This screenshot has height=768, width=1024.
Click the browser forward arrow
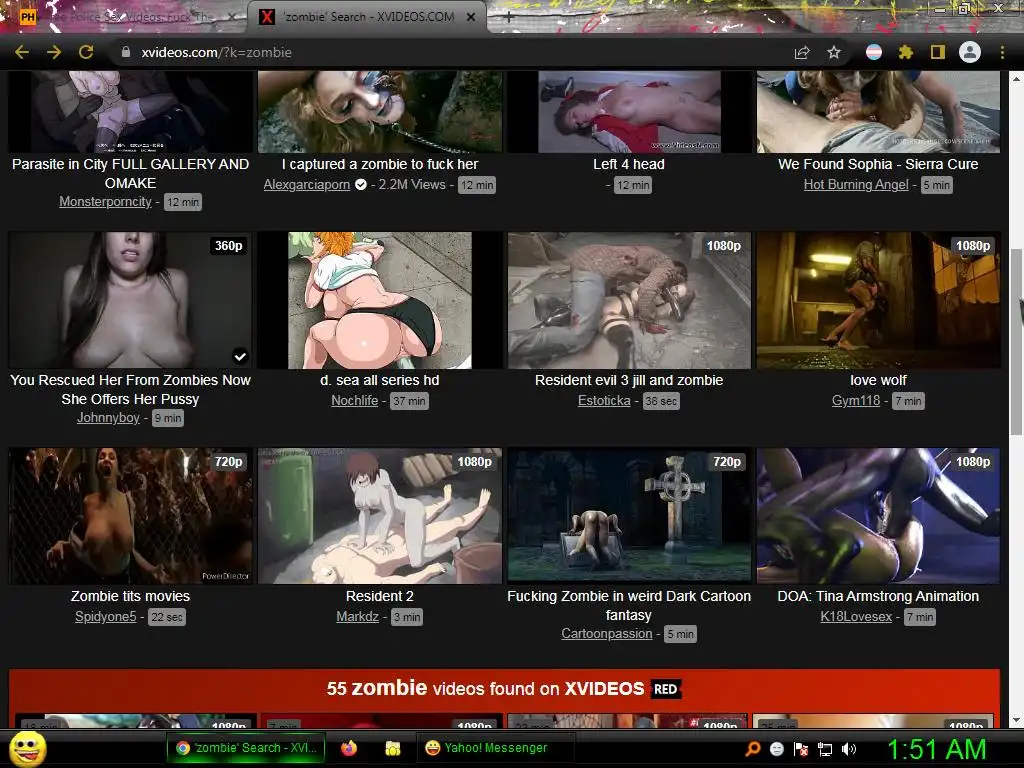coord(54,52)
